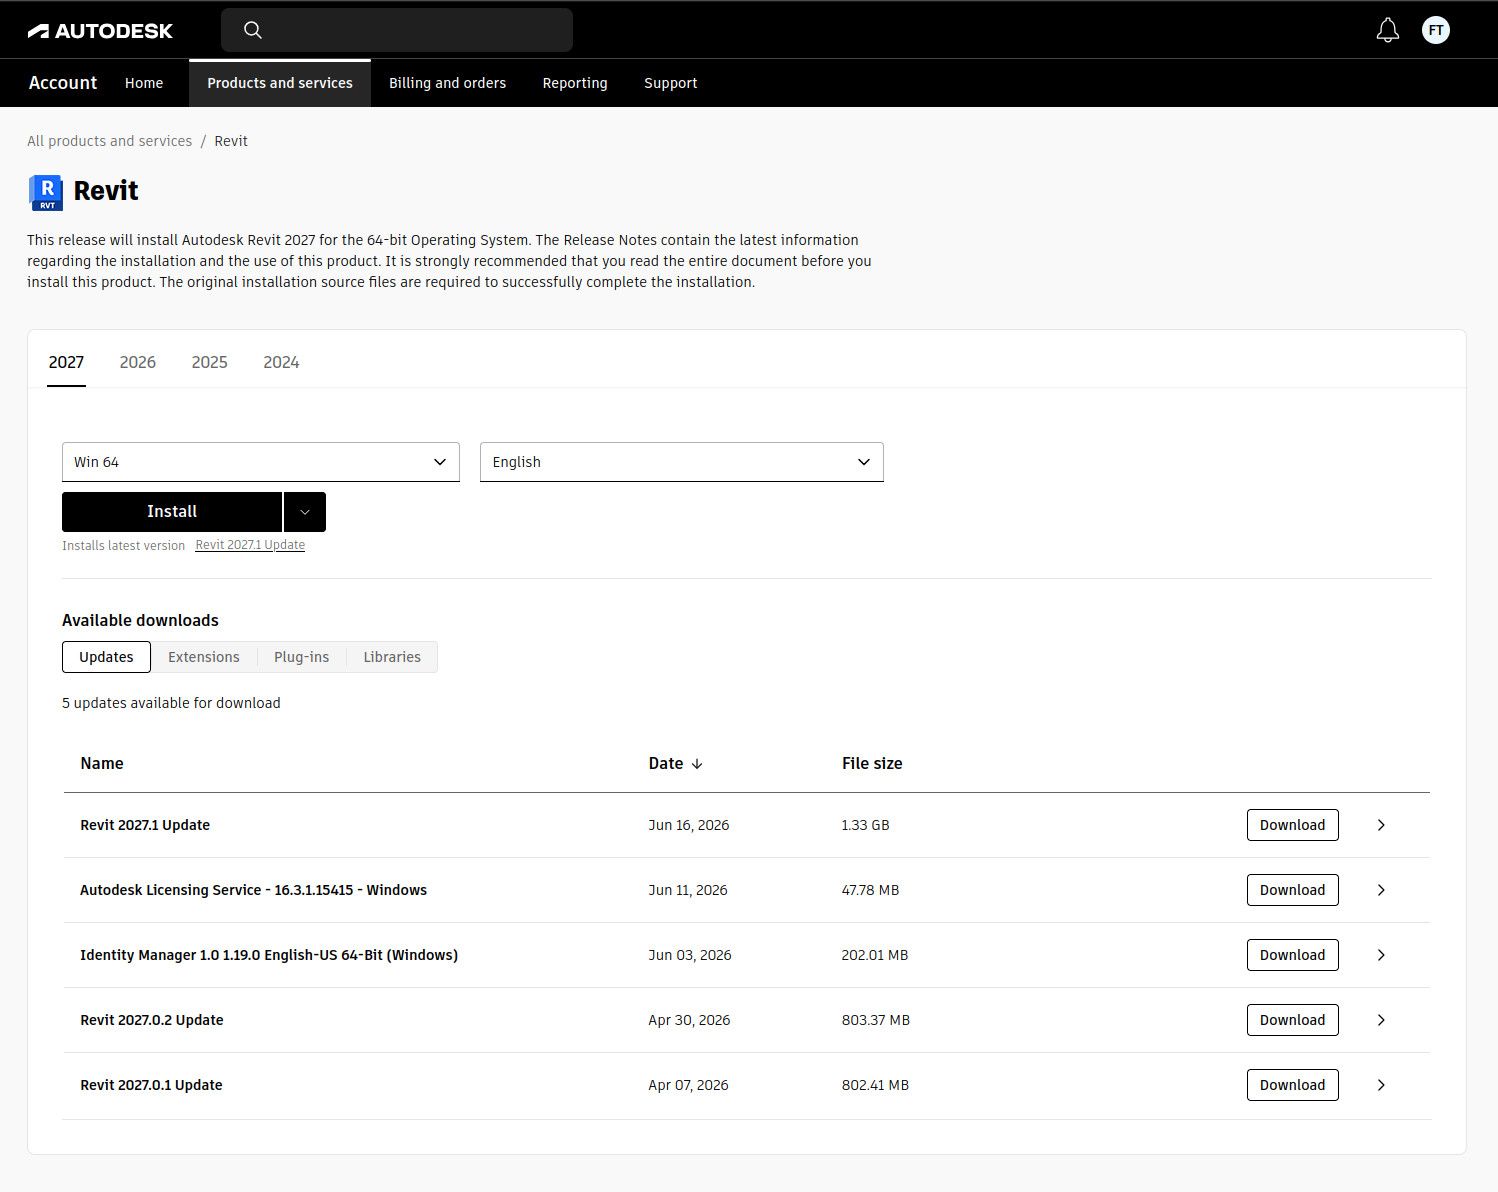Screen dimensions: 1498x1192
Task: Open the Revit 2027.1 Update link
Action: pos(250,545)
